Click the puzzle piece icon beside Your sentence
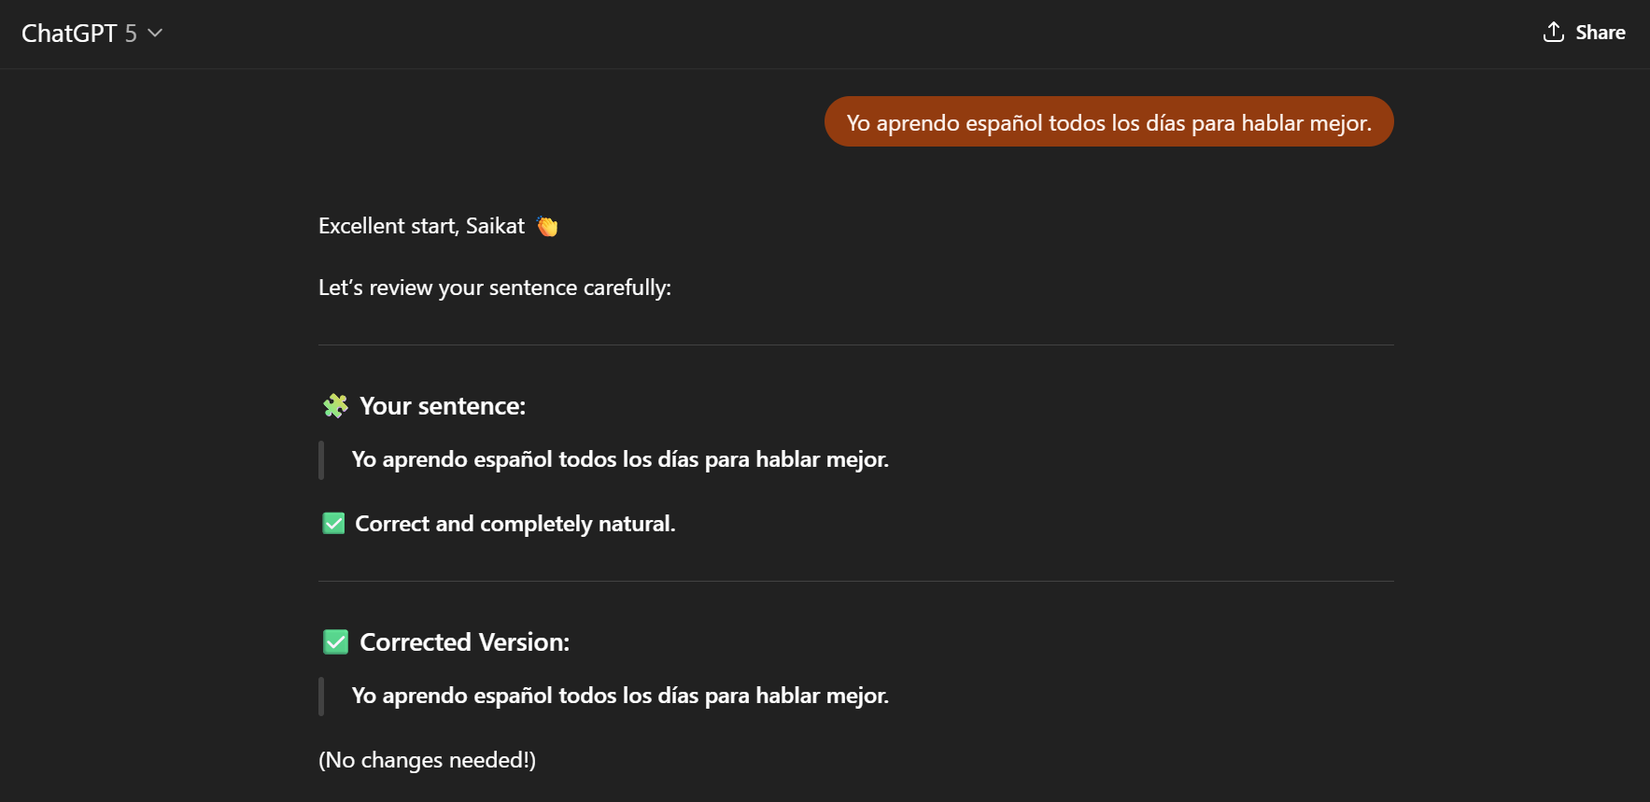This screenshot has width=1650, height=802. (334, 405)
